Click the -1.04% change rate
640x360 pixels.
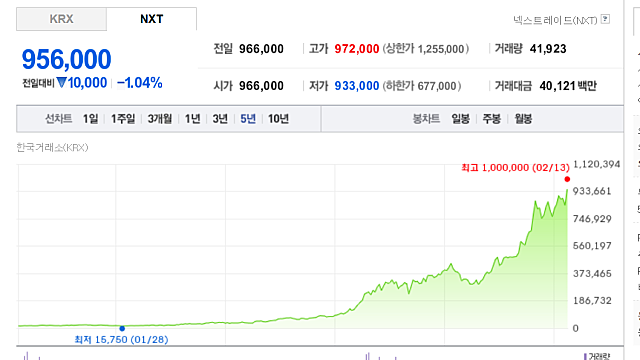coord(140,83)
